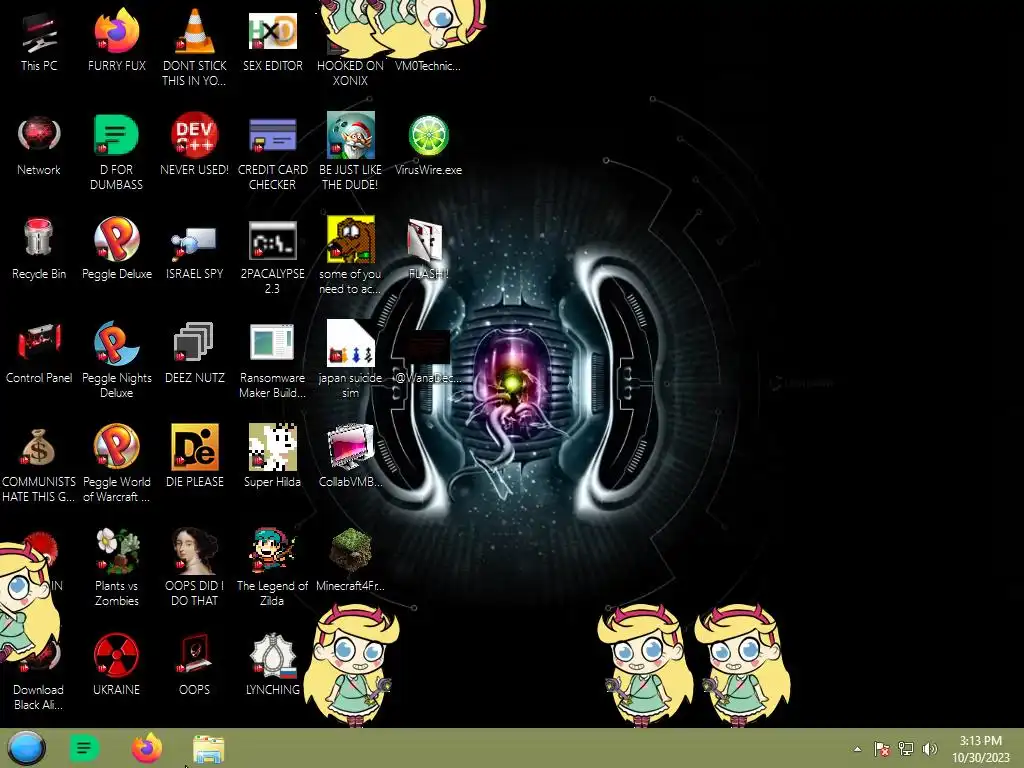Open the Action Center flag icon

pyautogui.click(x=882, y=749)
